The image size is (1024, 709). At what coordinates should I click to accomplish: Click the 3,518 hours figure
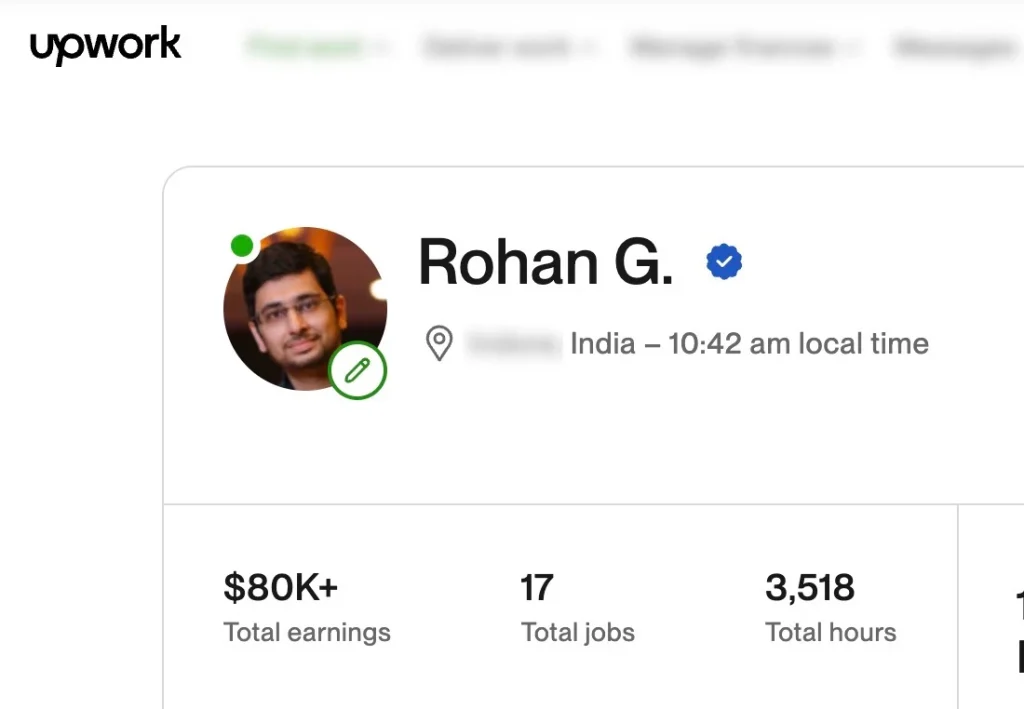click(810, 587)
